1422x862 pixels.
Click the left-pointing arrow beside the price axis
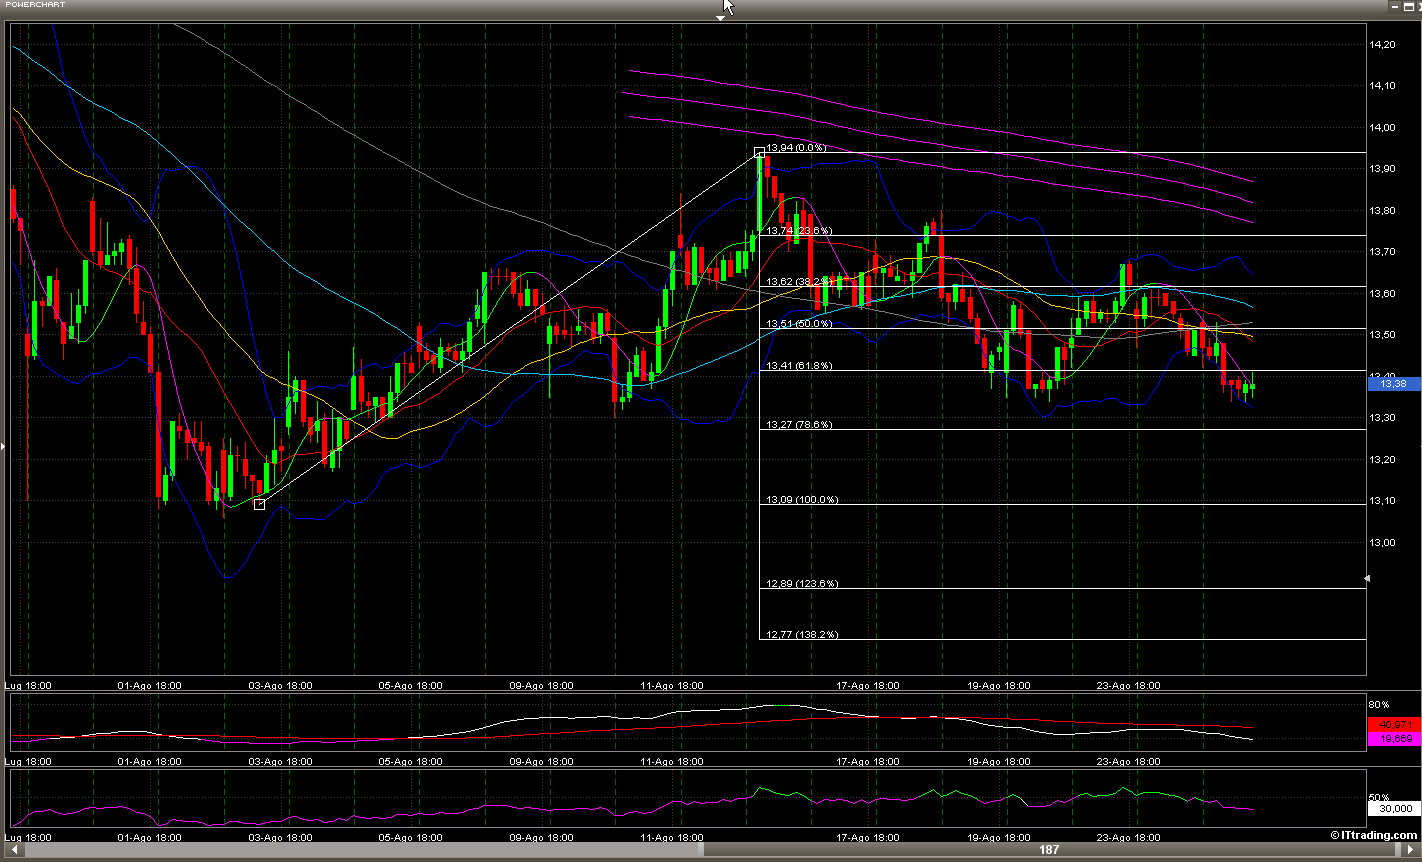point(1367,578)
